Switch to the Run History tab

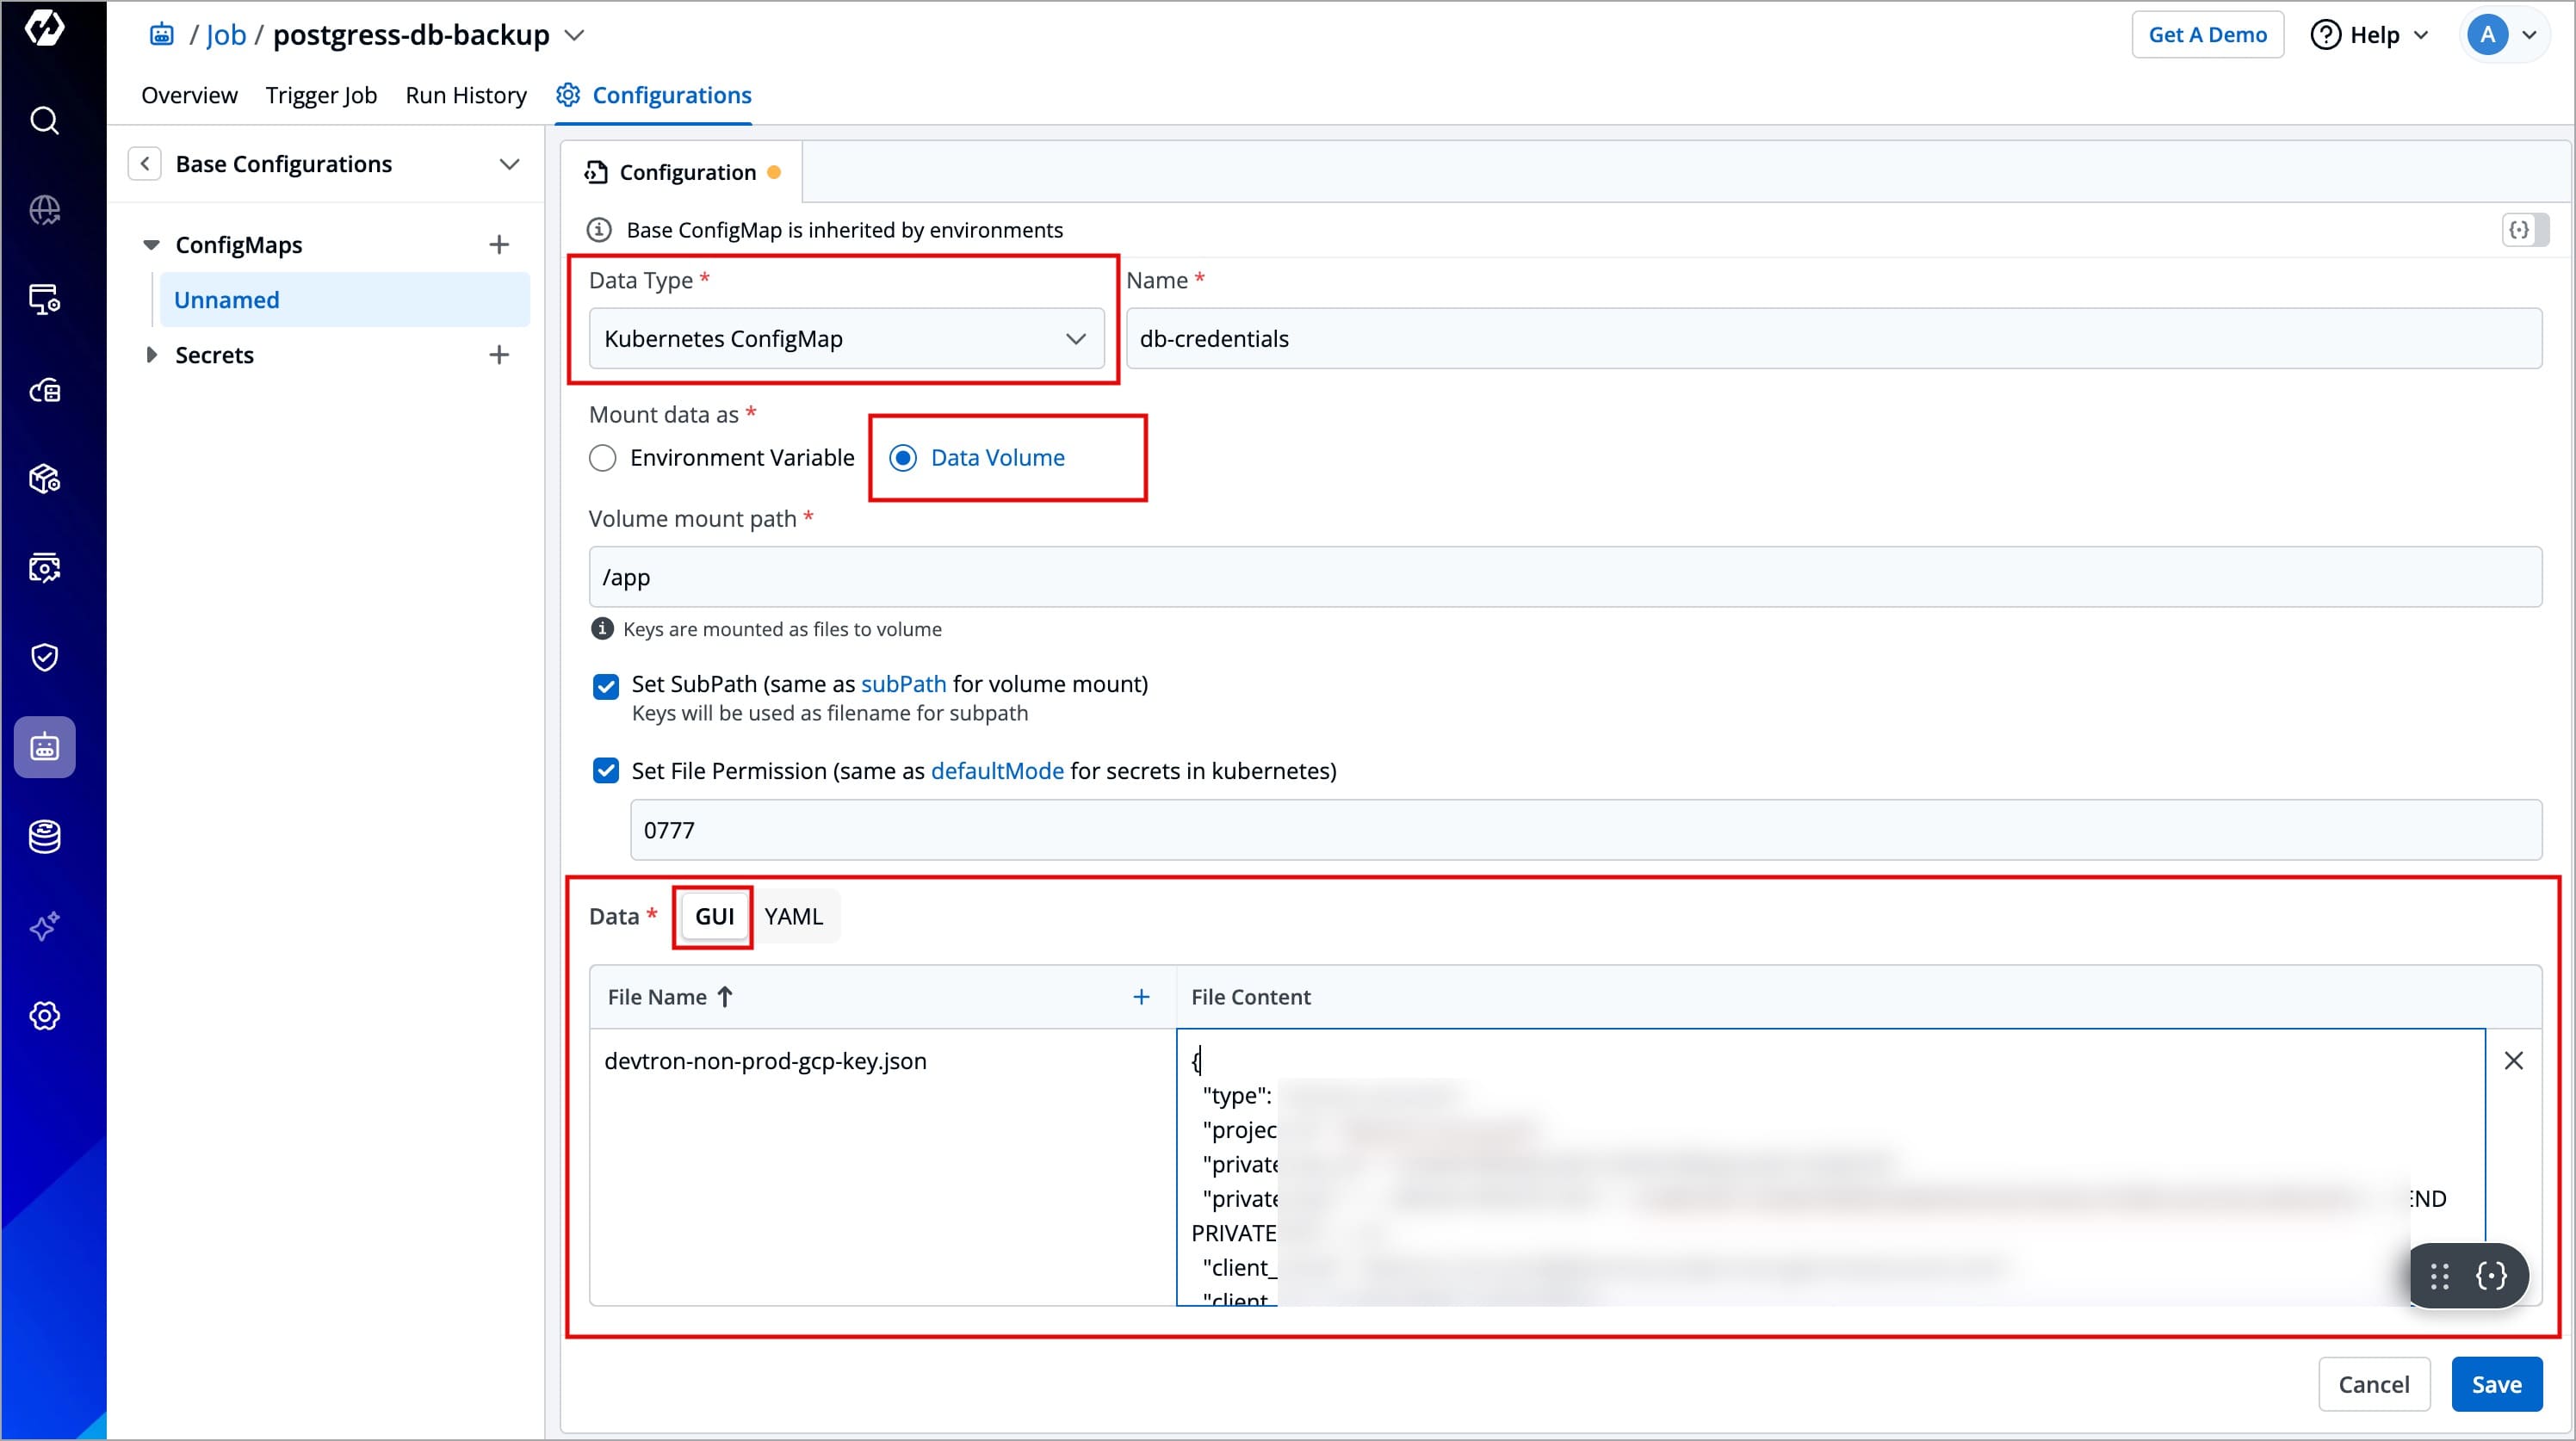click(x=466, y=95)
